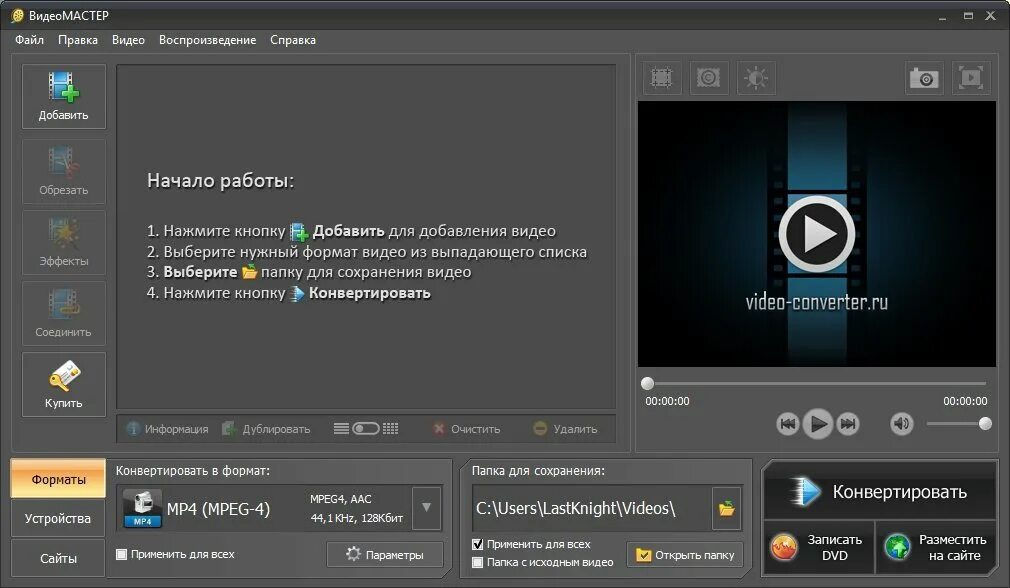This screenshot has height=588, width=1010.
Task: Mute audio with the speaker icon
Action: point(902,424)
